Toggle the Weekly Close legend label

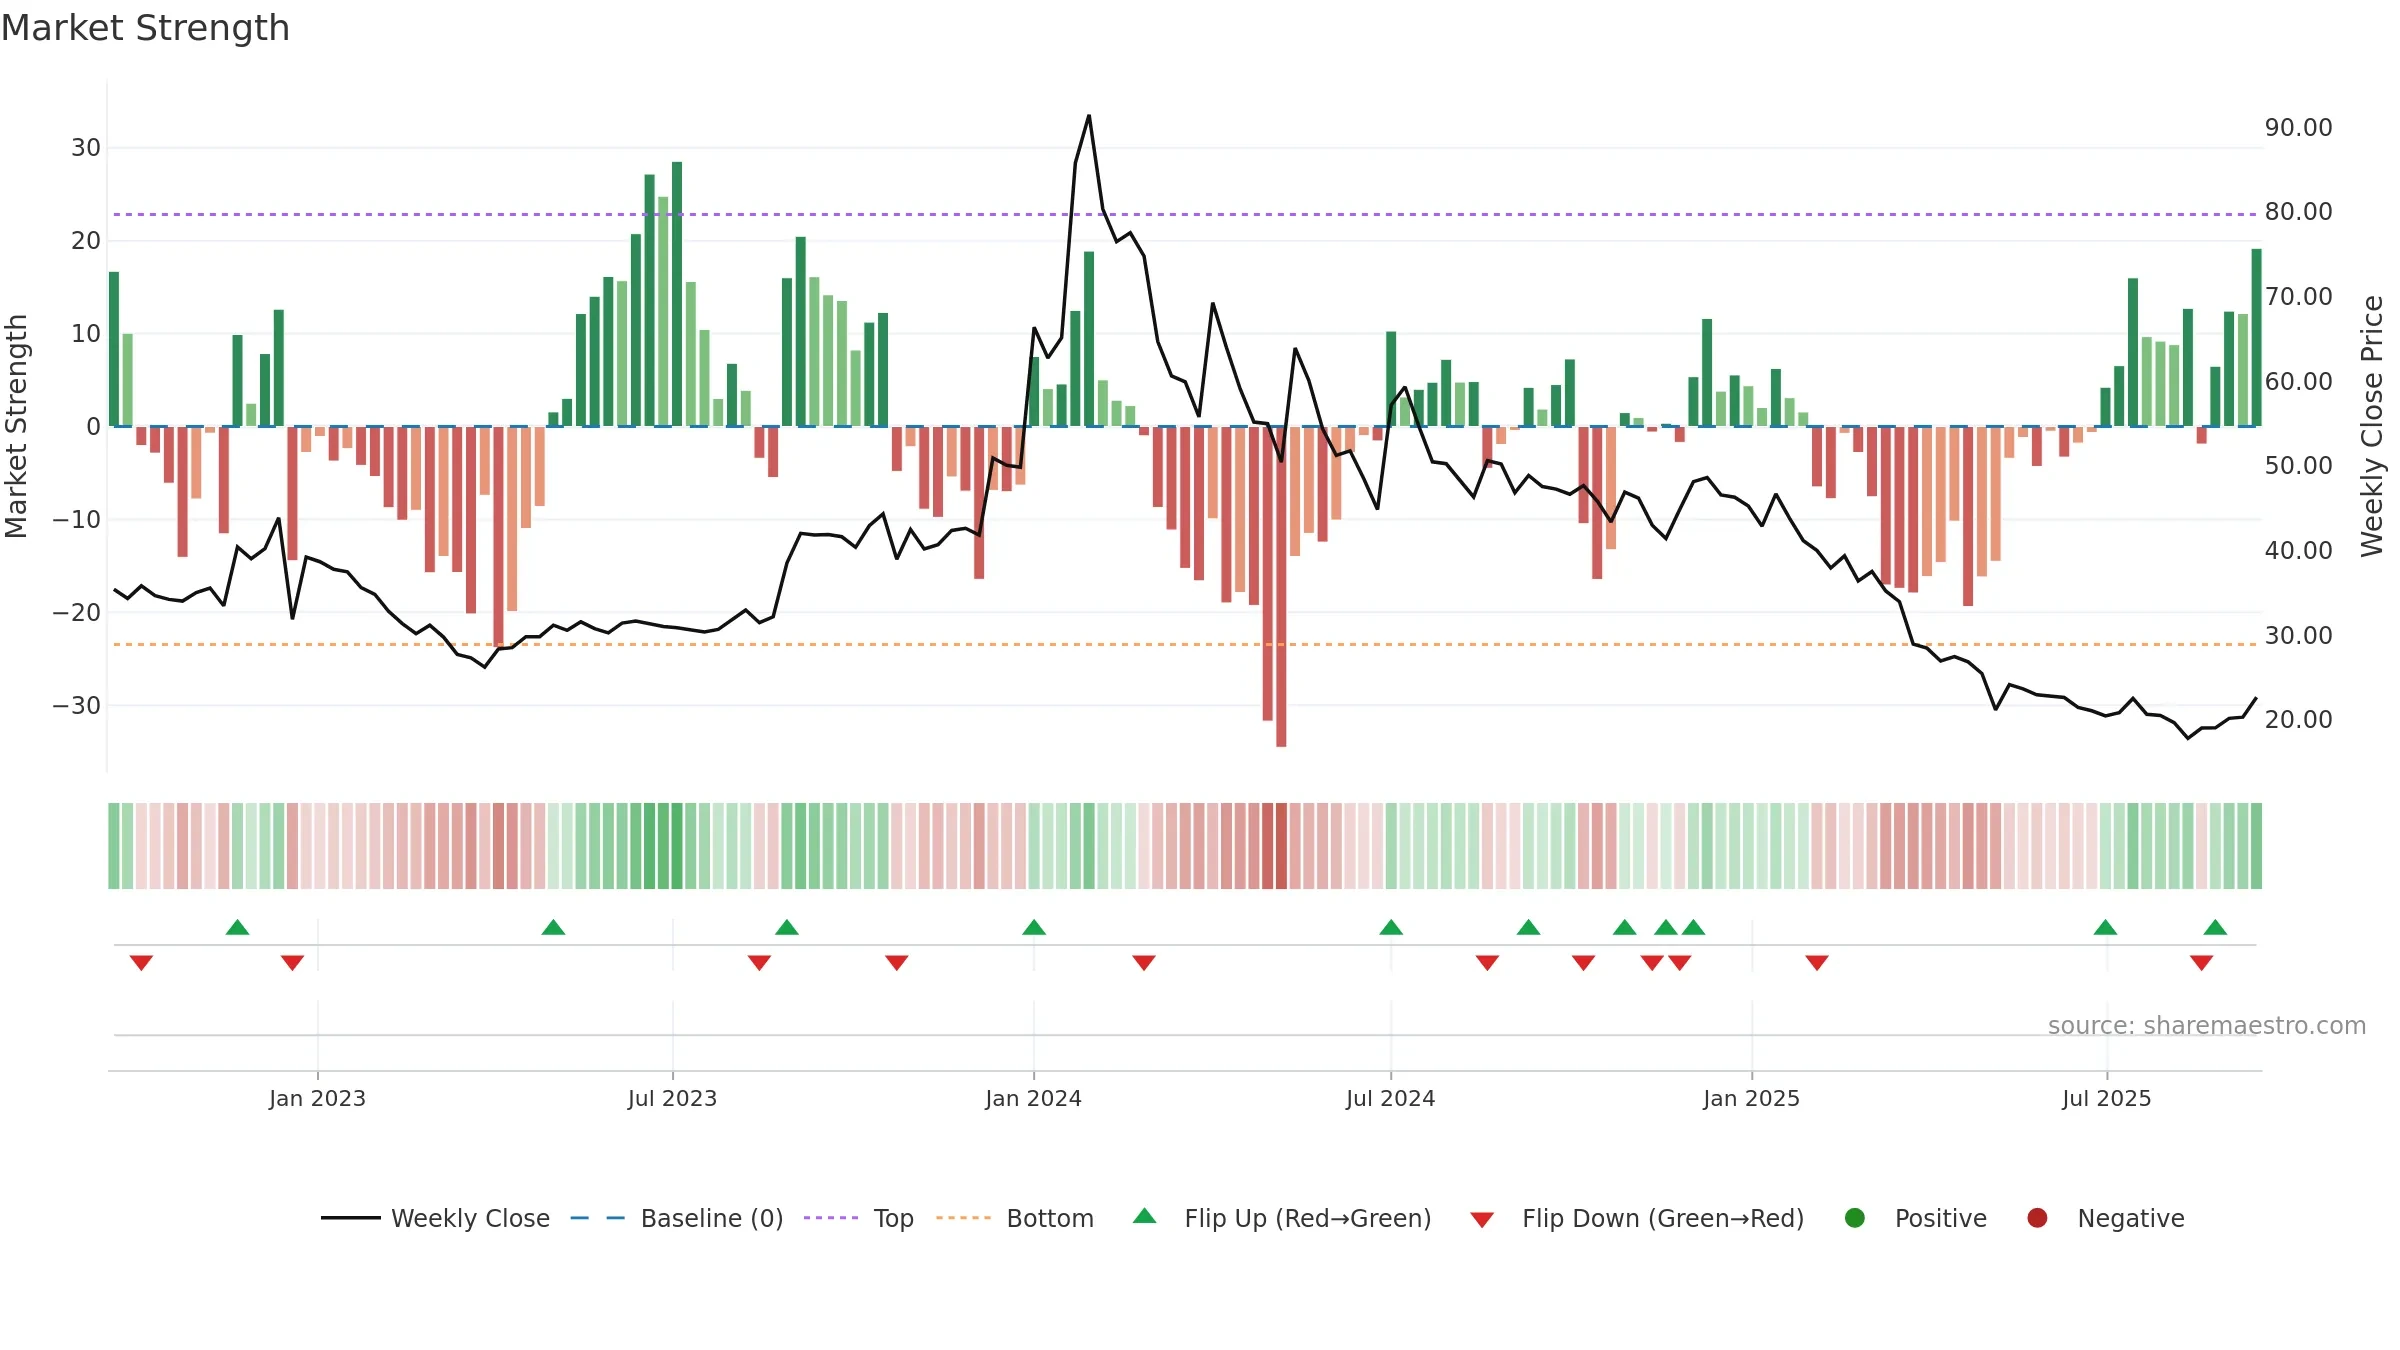pyautogui.click(x=470, y=1218)
